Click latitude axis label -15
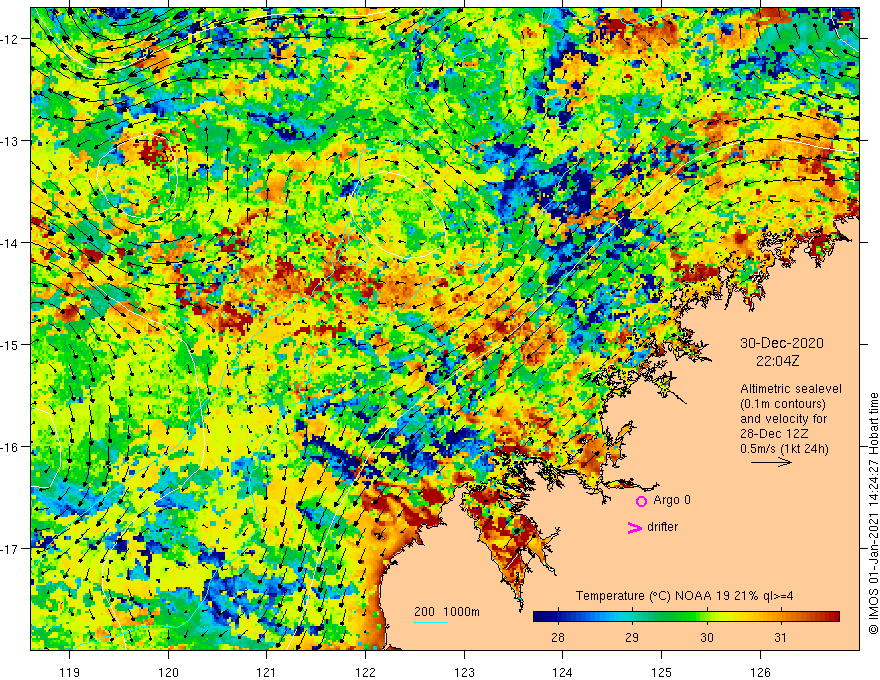880x680 pixels. pos(10,344)
